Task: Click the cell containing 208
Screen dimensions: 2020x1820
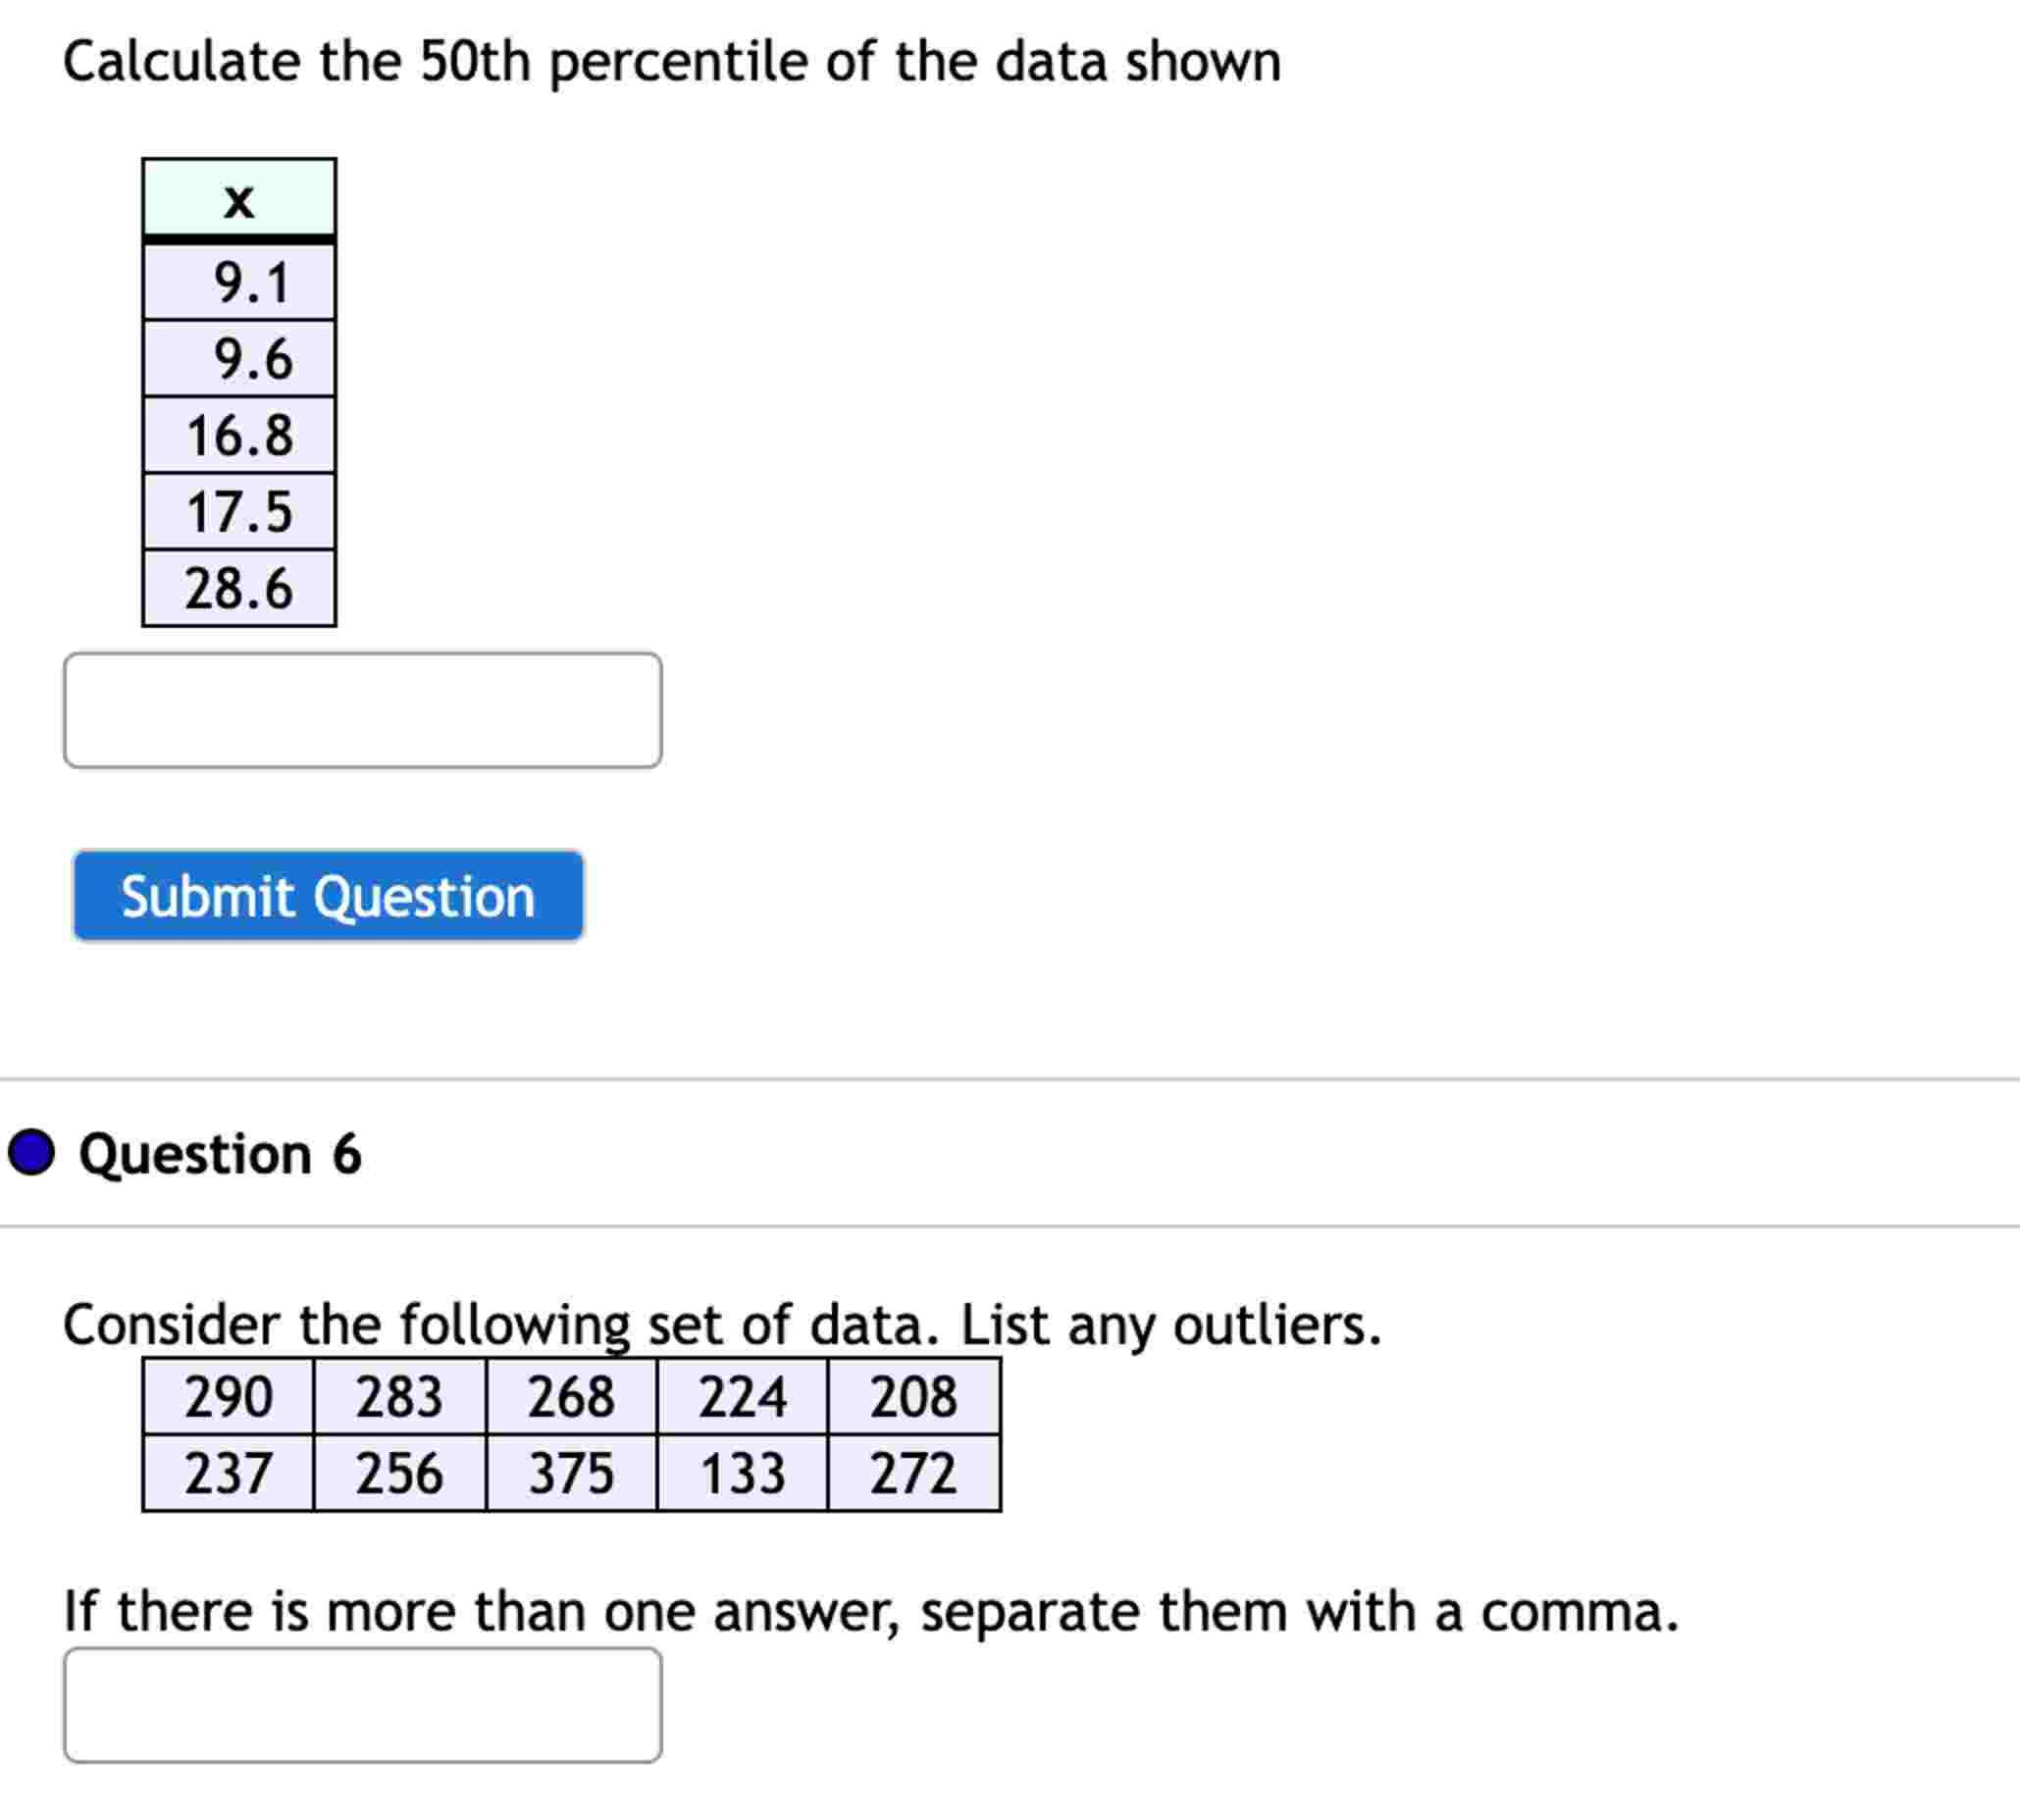Action: [914, 1396]
